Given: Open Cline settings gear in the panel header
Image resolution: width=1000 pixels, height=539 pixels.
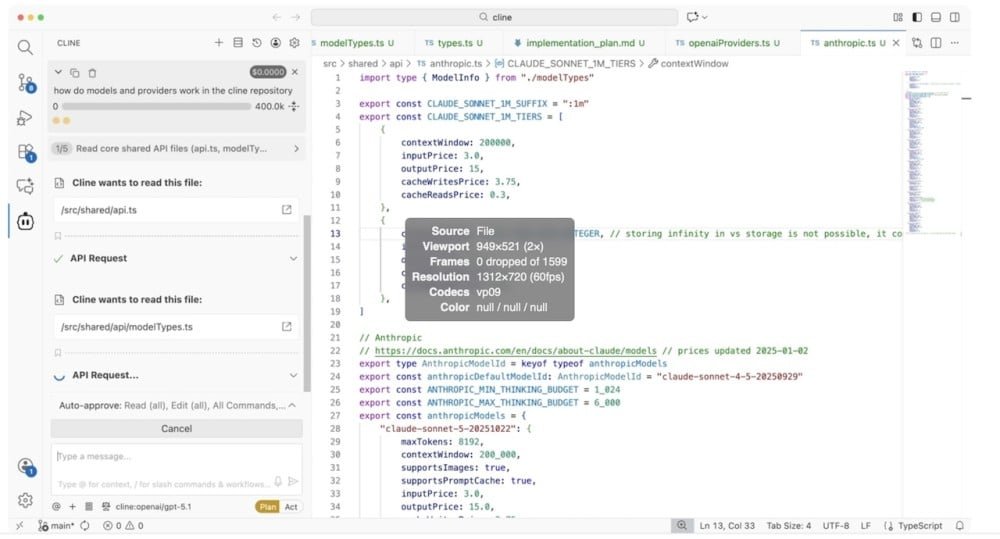Looking at the screenshot, I should pos(294,43).
